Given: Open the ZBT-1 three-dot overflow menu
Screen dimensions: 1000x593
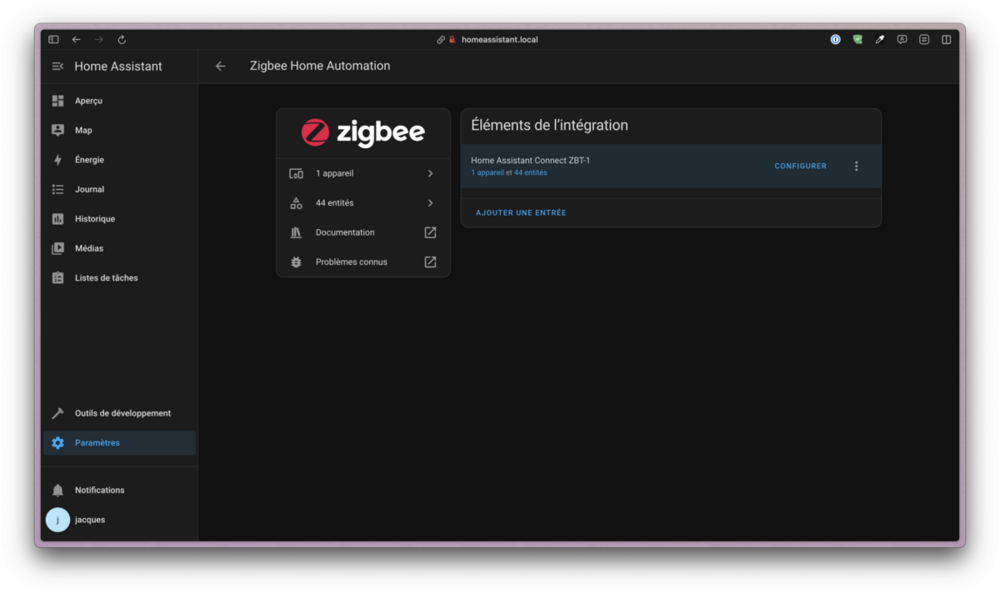Looking at the screenshot, I should (857, 166).
